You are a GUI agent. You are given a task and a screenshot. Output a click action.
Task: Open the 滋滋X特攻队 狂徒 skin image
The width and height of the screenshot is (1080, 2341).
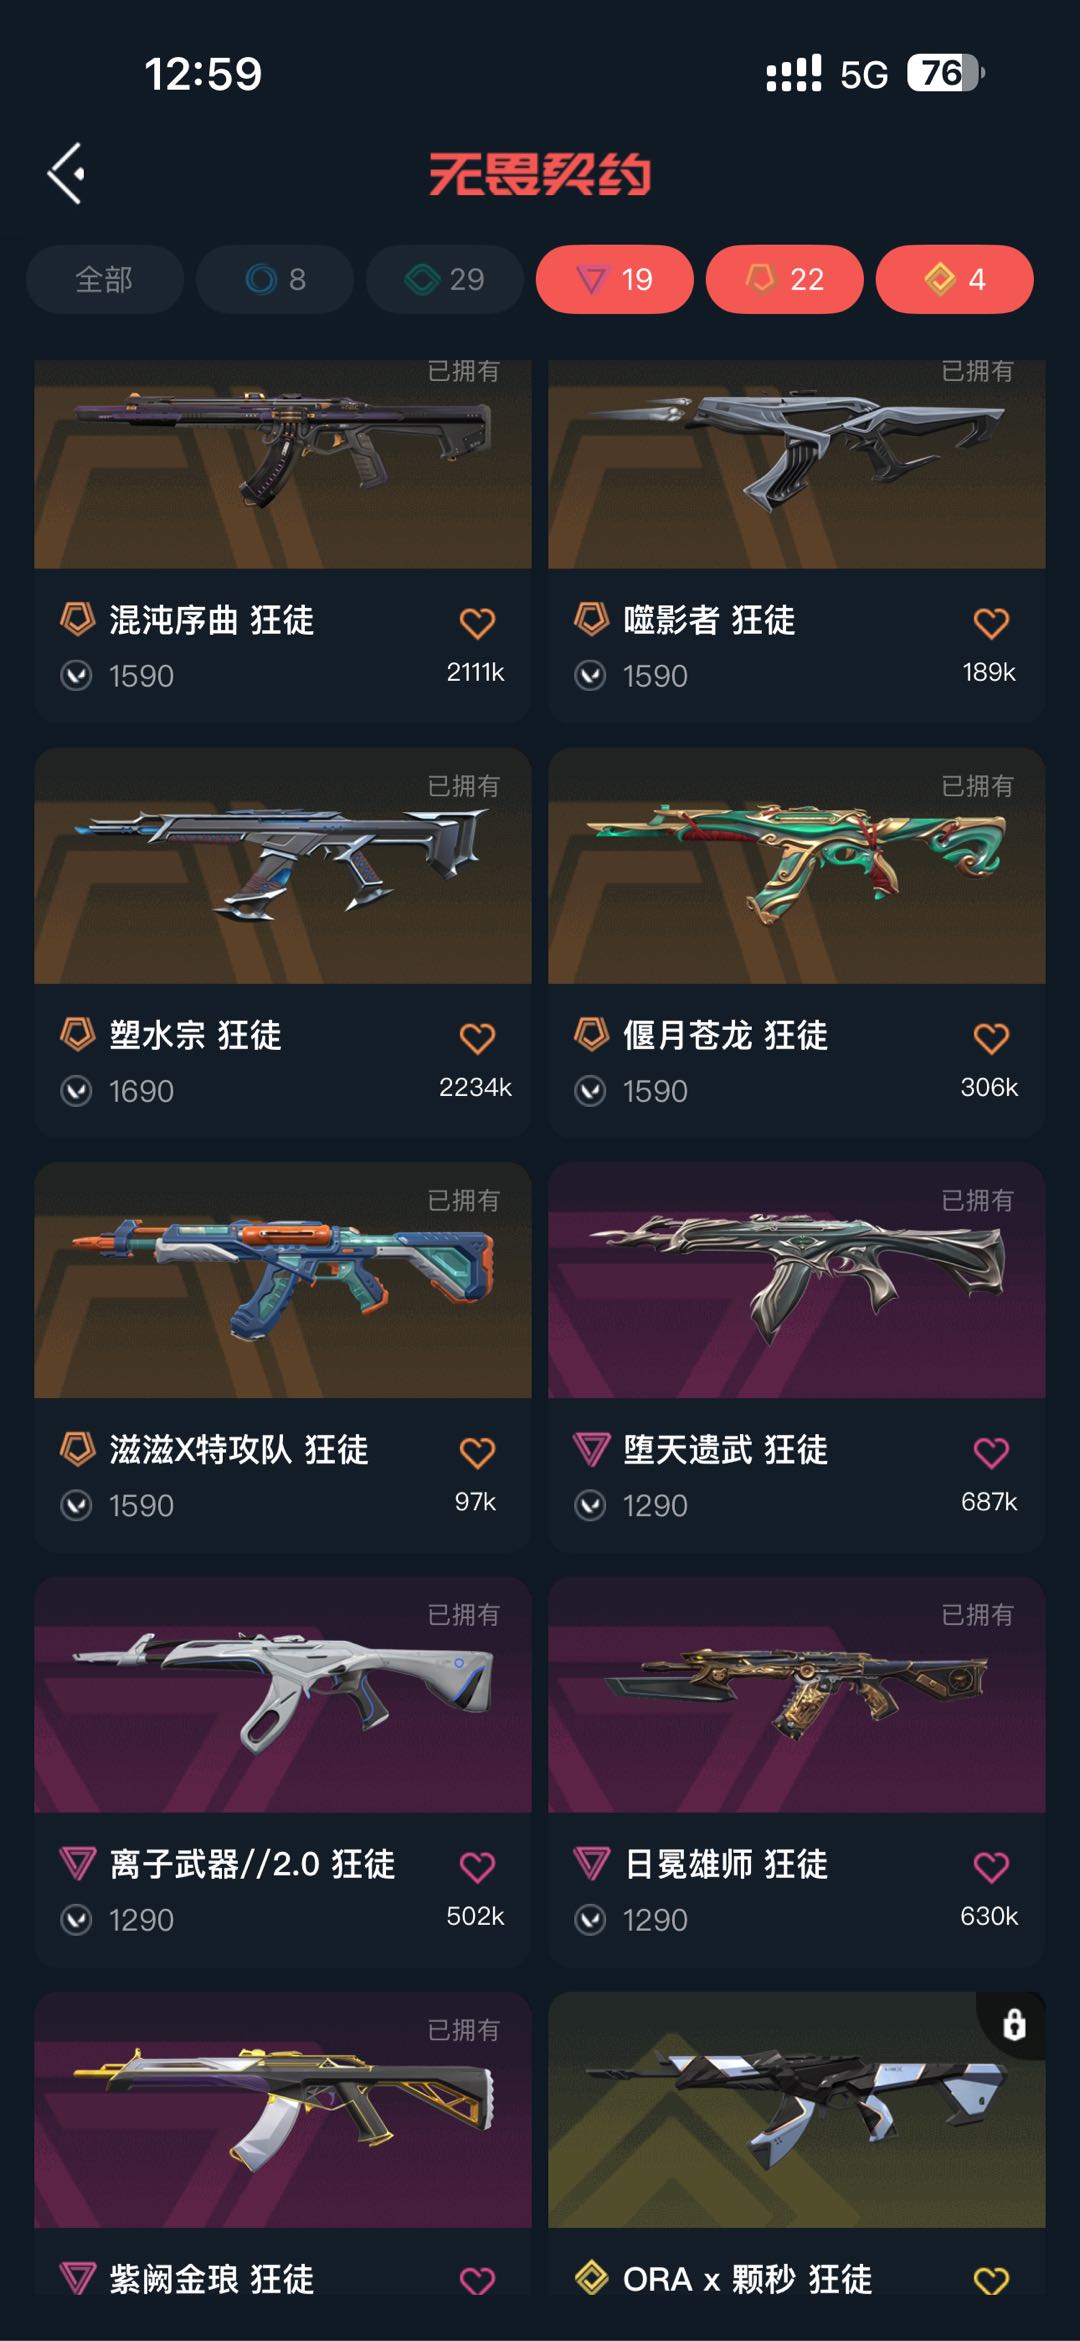coord(283,1280)
